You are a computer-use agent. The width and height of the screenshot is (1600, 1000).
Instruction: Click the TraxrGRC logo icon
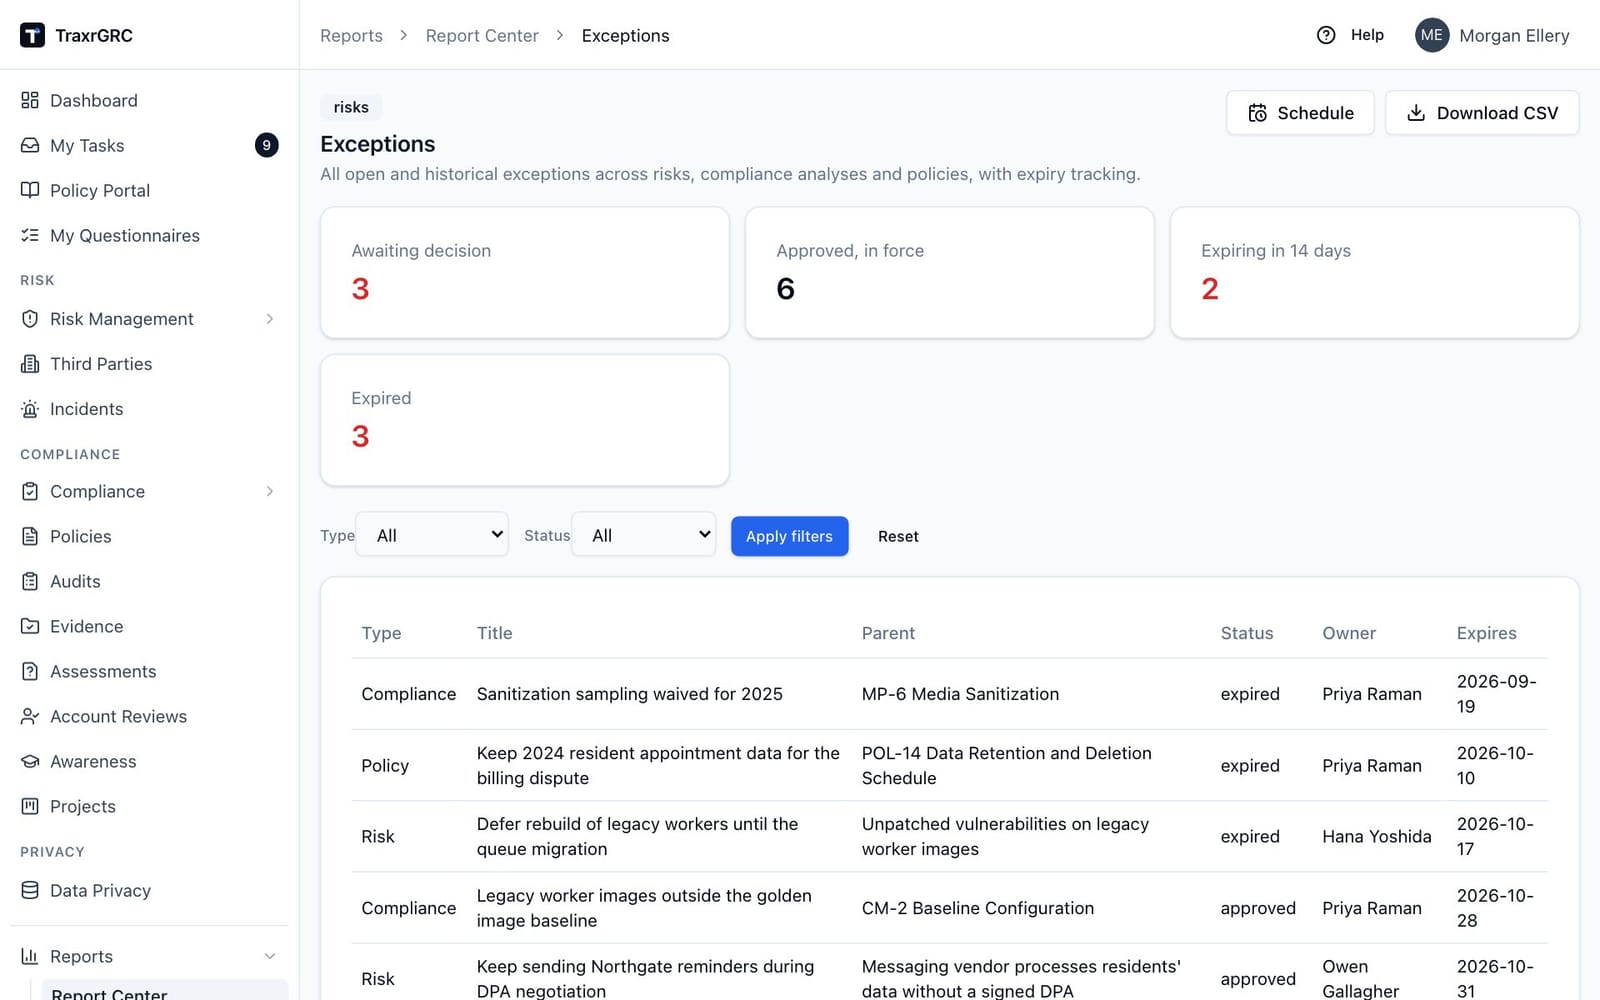click(32, 35)
